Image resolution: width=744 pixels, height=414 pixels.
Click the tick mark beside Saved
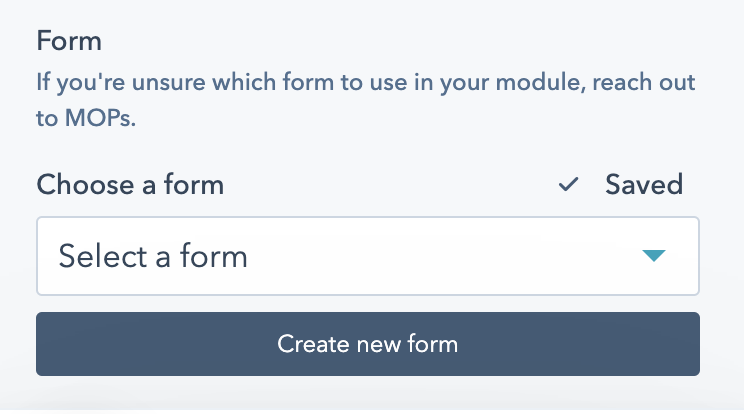pyautogui.click(x=569, y=185)
